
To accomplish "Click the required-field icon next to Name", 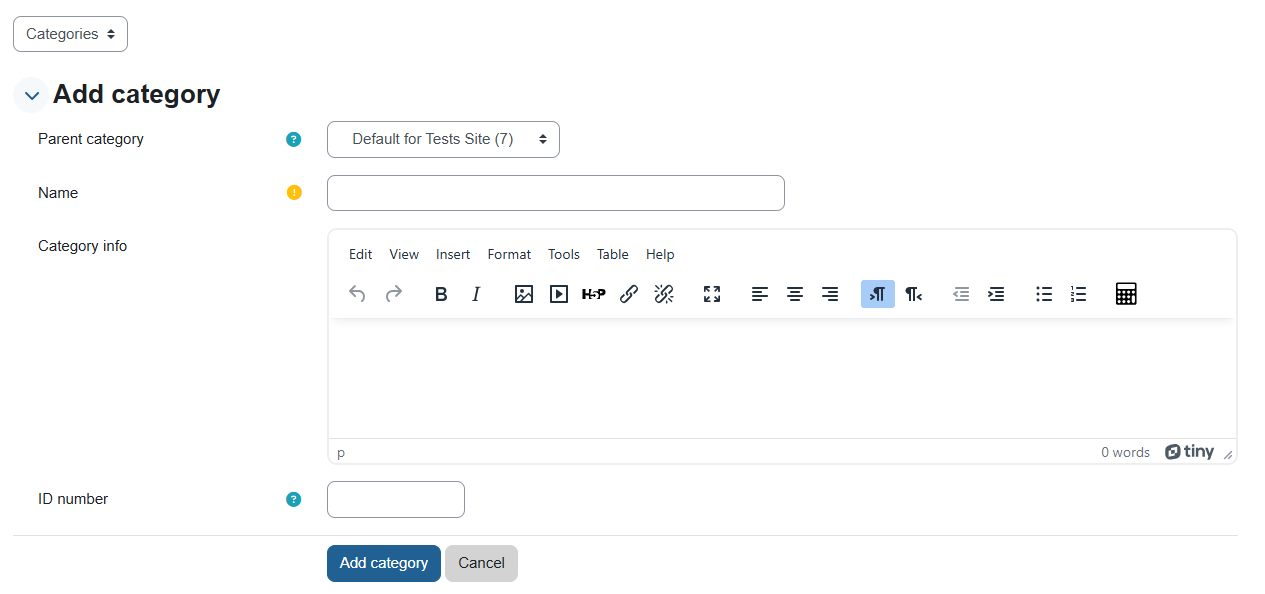I will click(x=294, y=193).
